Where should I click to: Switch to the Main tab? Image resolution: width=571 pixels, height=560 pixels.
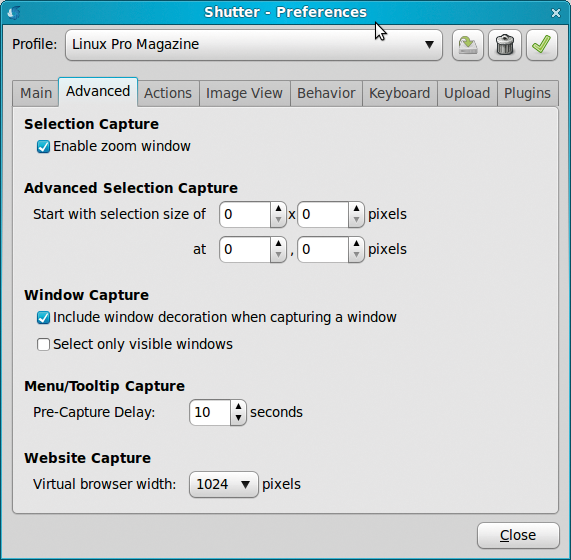[x=36, y=93]
